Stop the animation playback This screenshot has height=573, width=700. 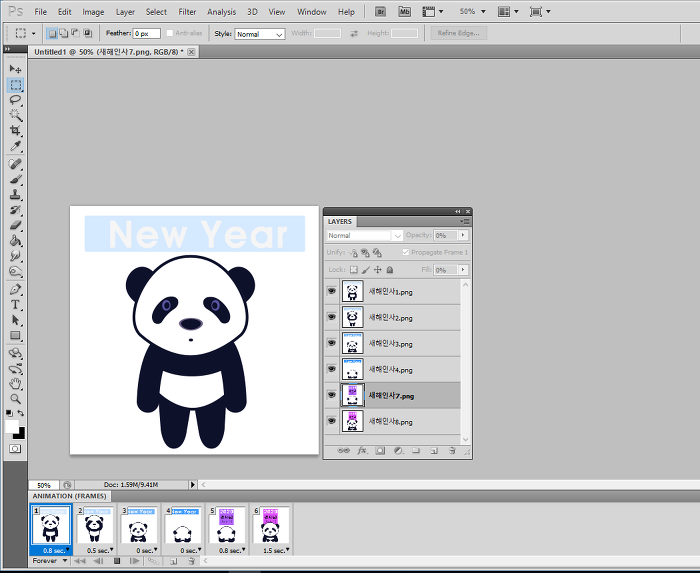pos(116,561)
